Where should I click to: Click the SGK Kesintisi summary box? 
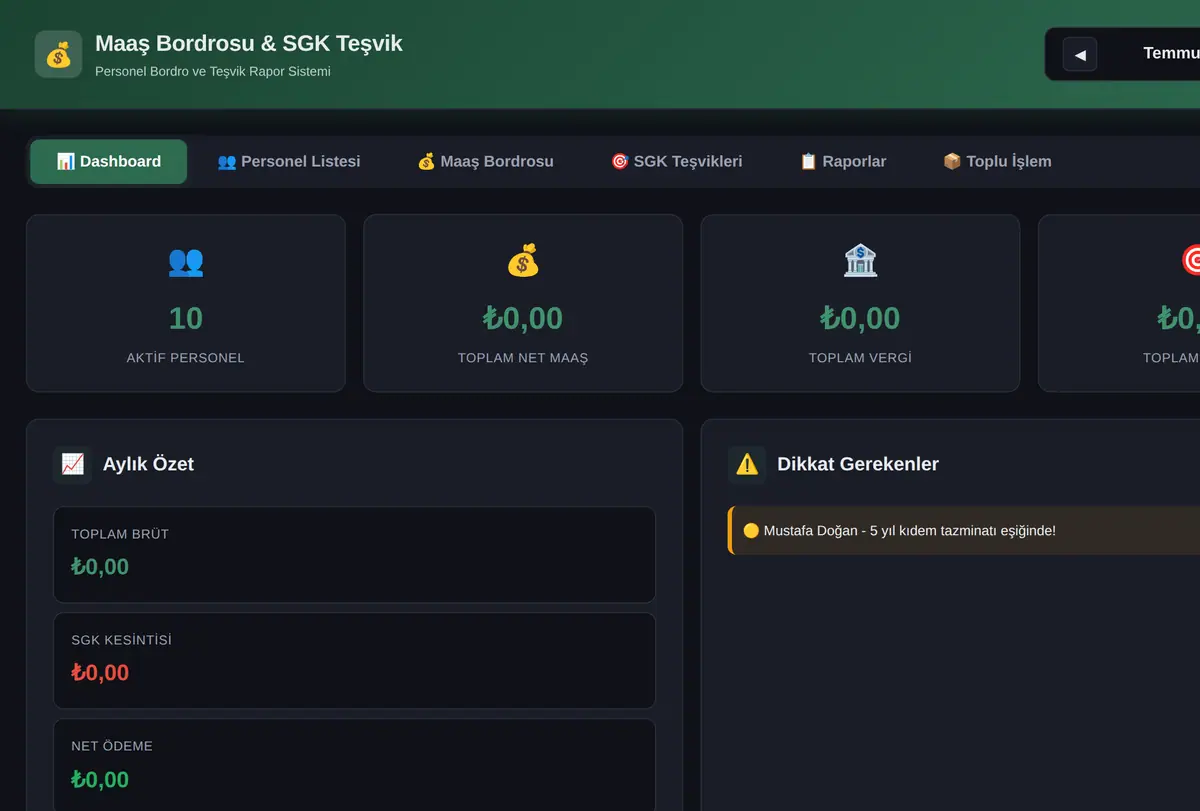pos(354,661)
